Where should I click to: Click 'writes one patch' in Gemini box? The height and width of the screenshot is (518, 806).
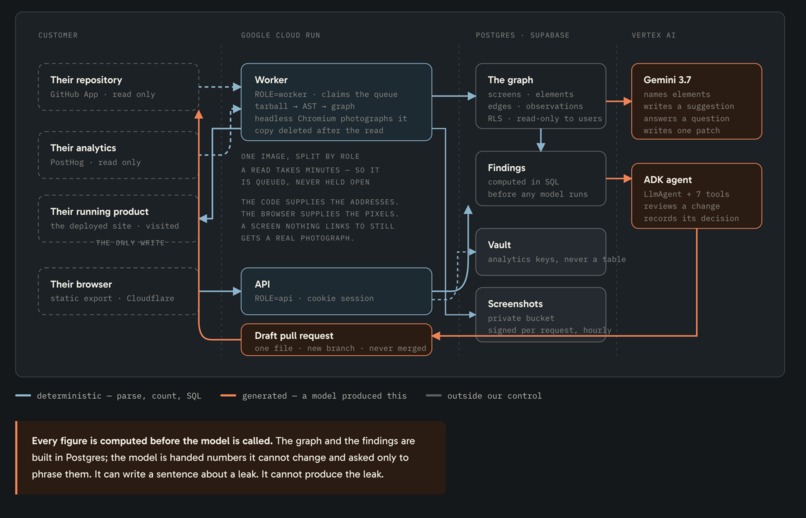click(x=682, y=131)
